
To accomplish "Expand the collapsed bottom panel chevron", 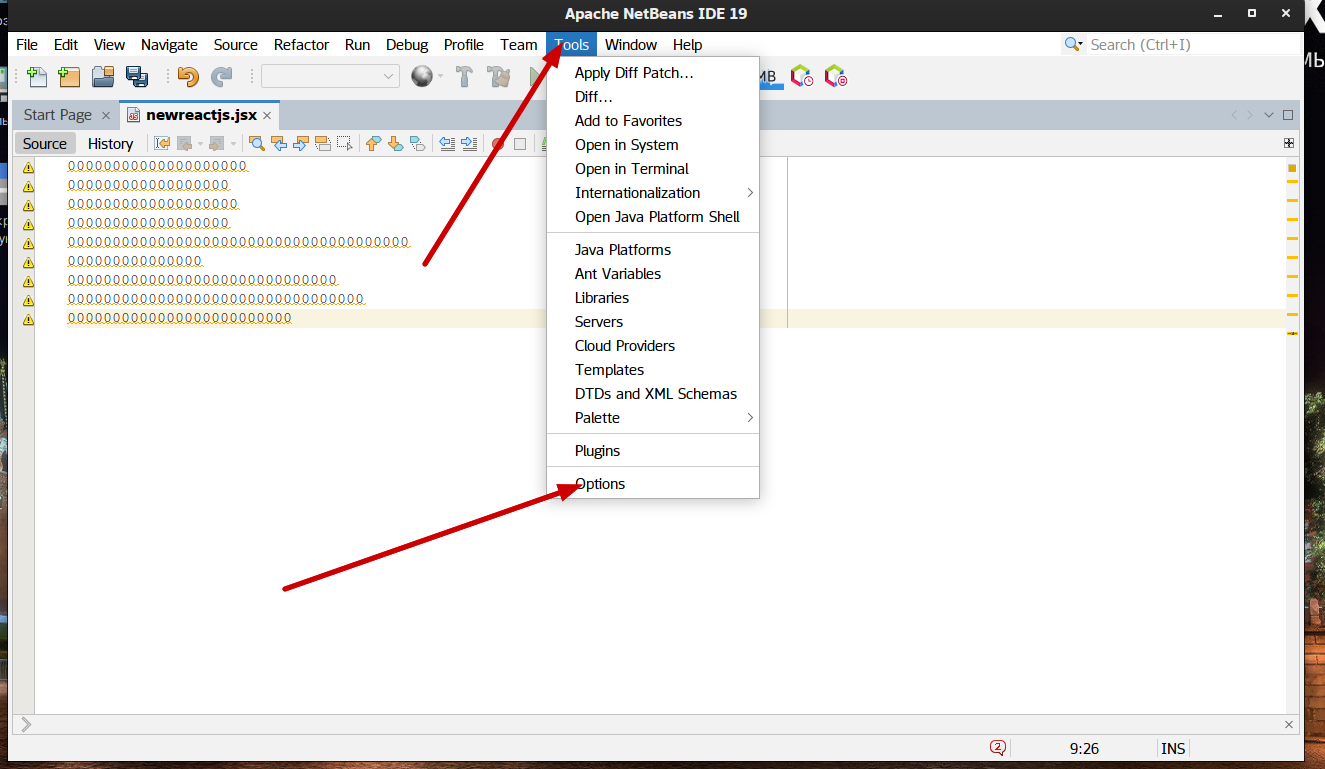I will coord(26,724).
